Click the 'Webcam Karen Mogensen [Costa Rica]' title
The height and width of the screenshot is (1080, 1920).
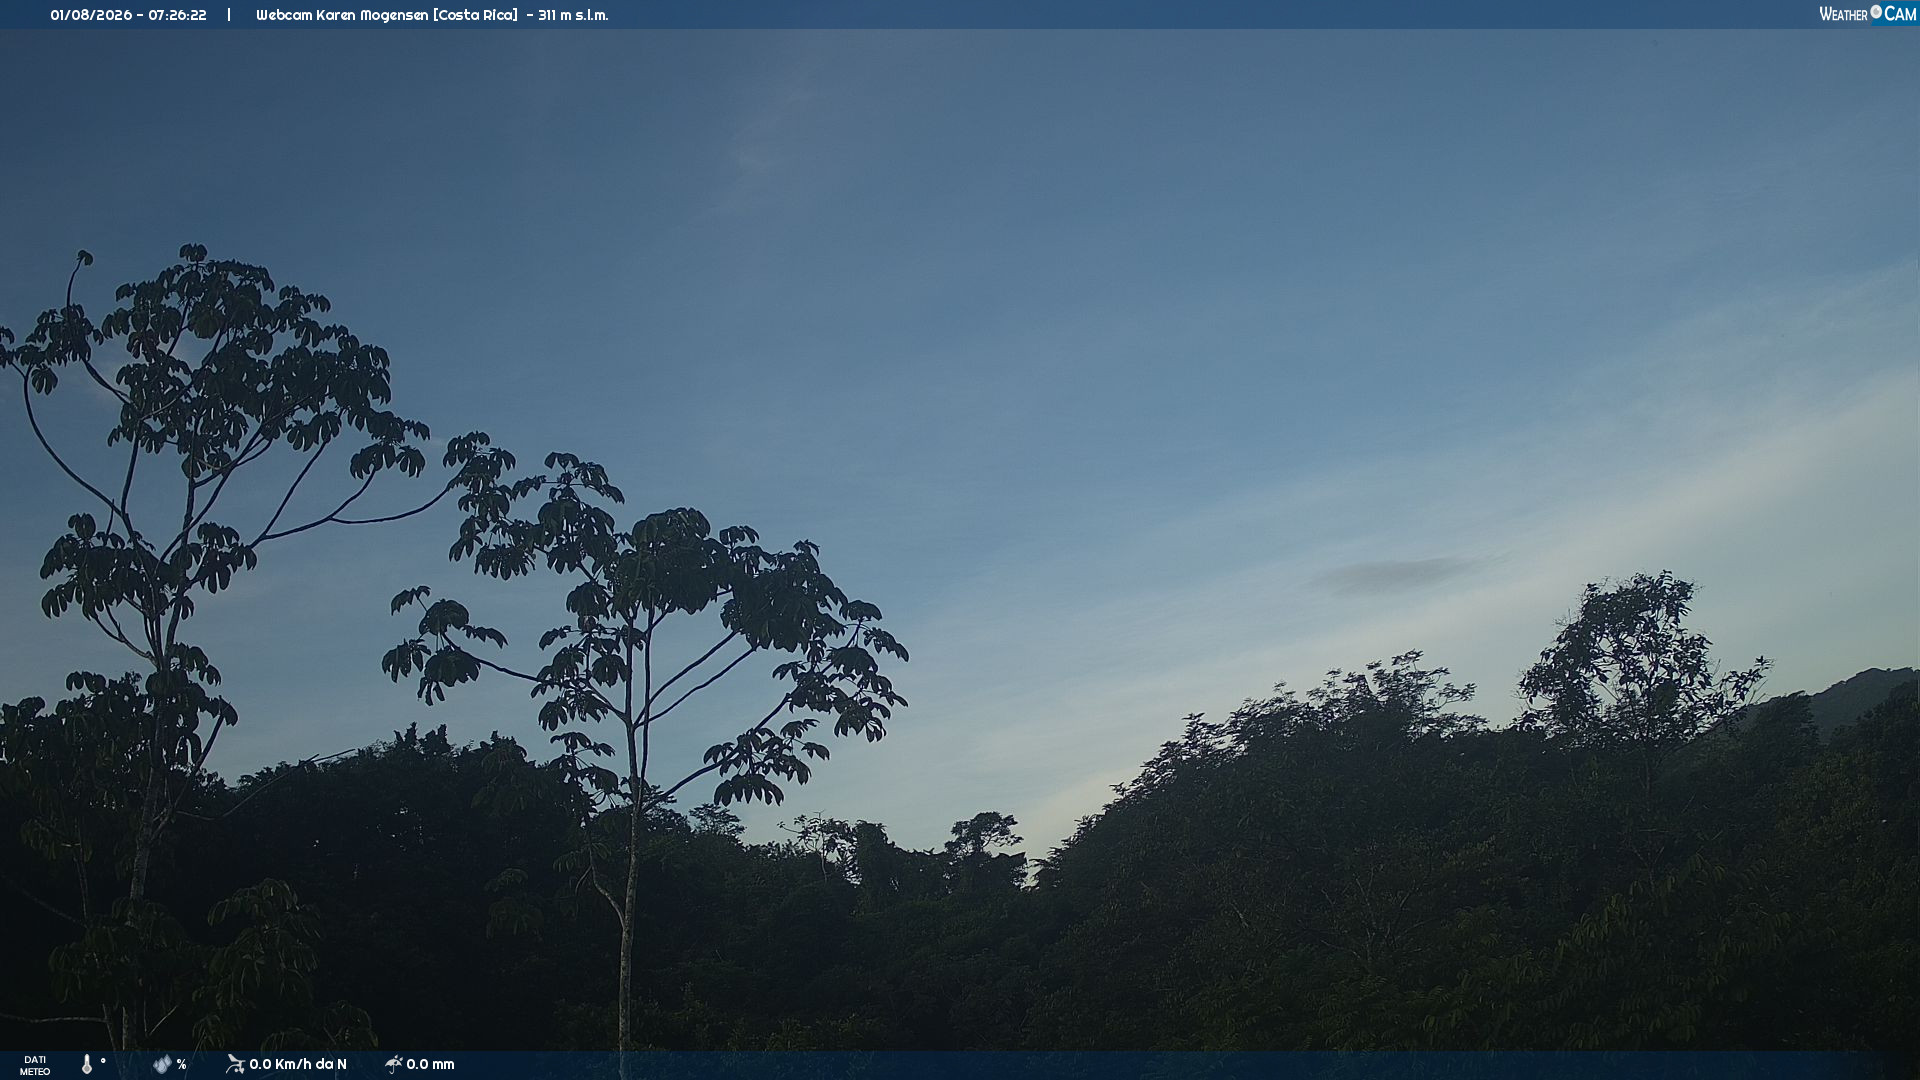point(387,15)
